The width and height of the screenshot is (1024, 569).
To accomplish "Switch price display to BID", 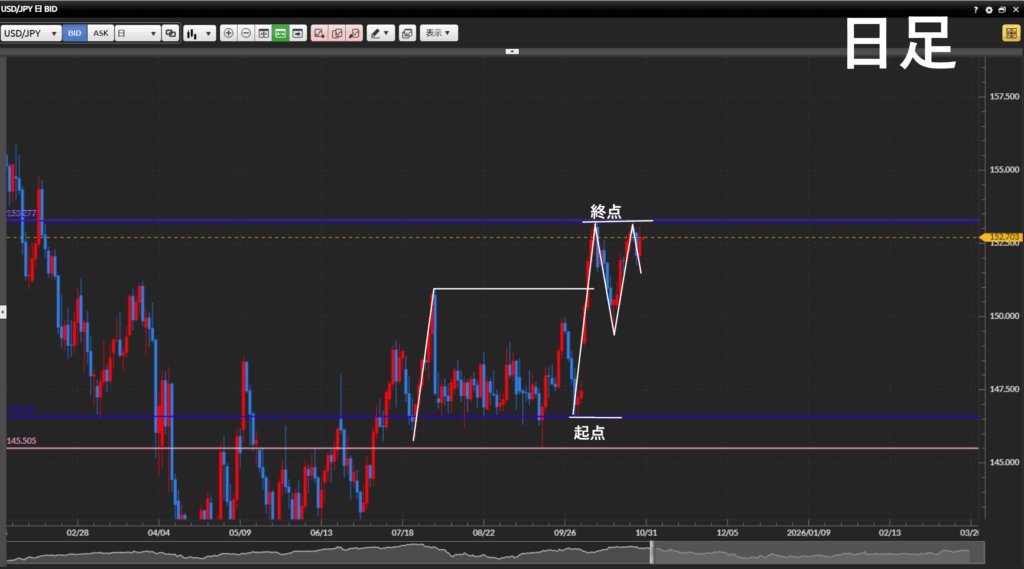I will [75, 33].
